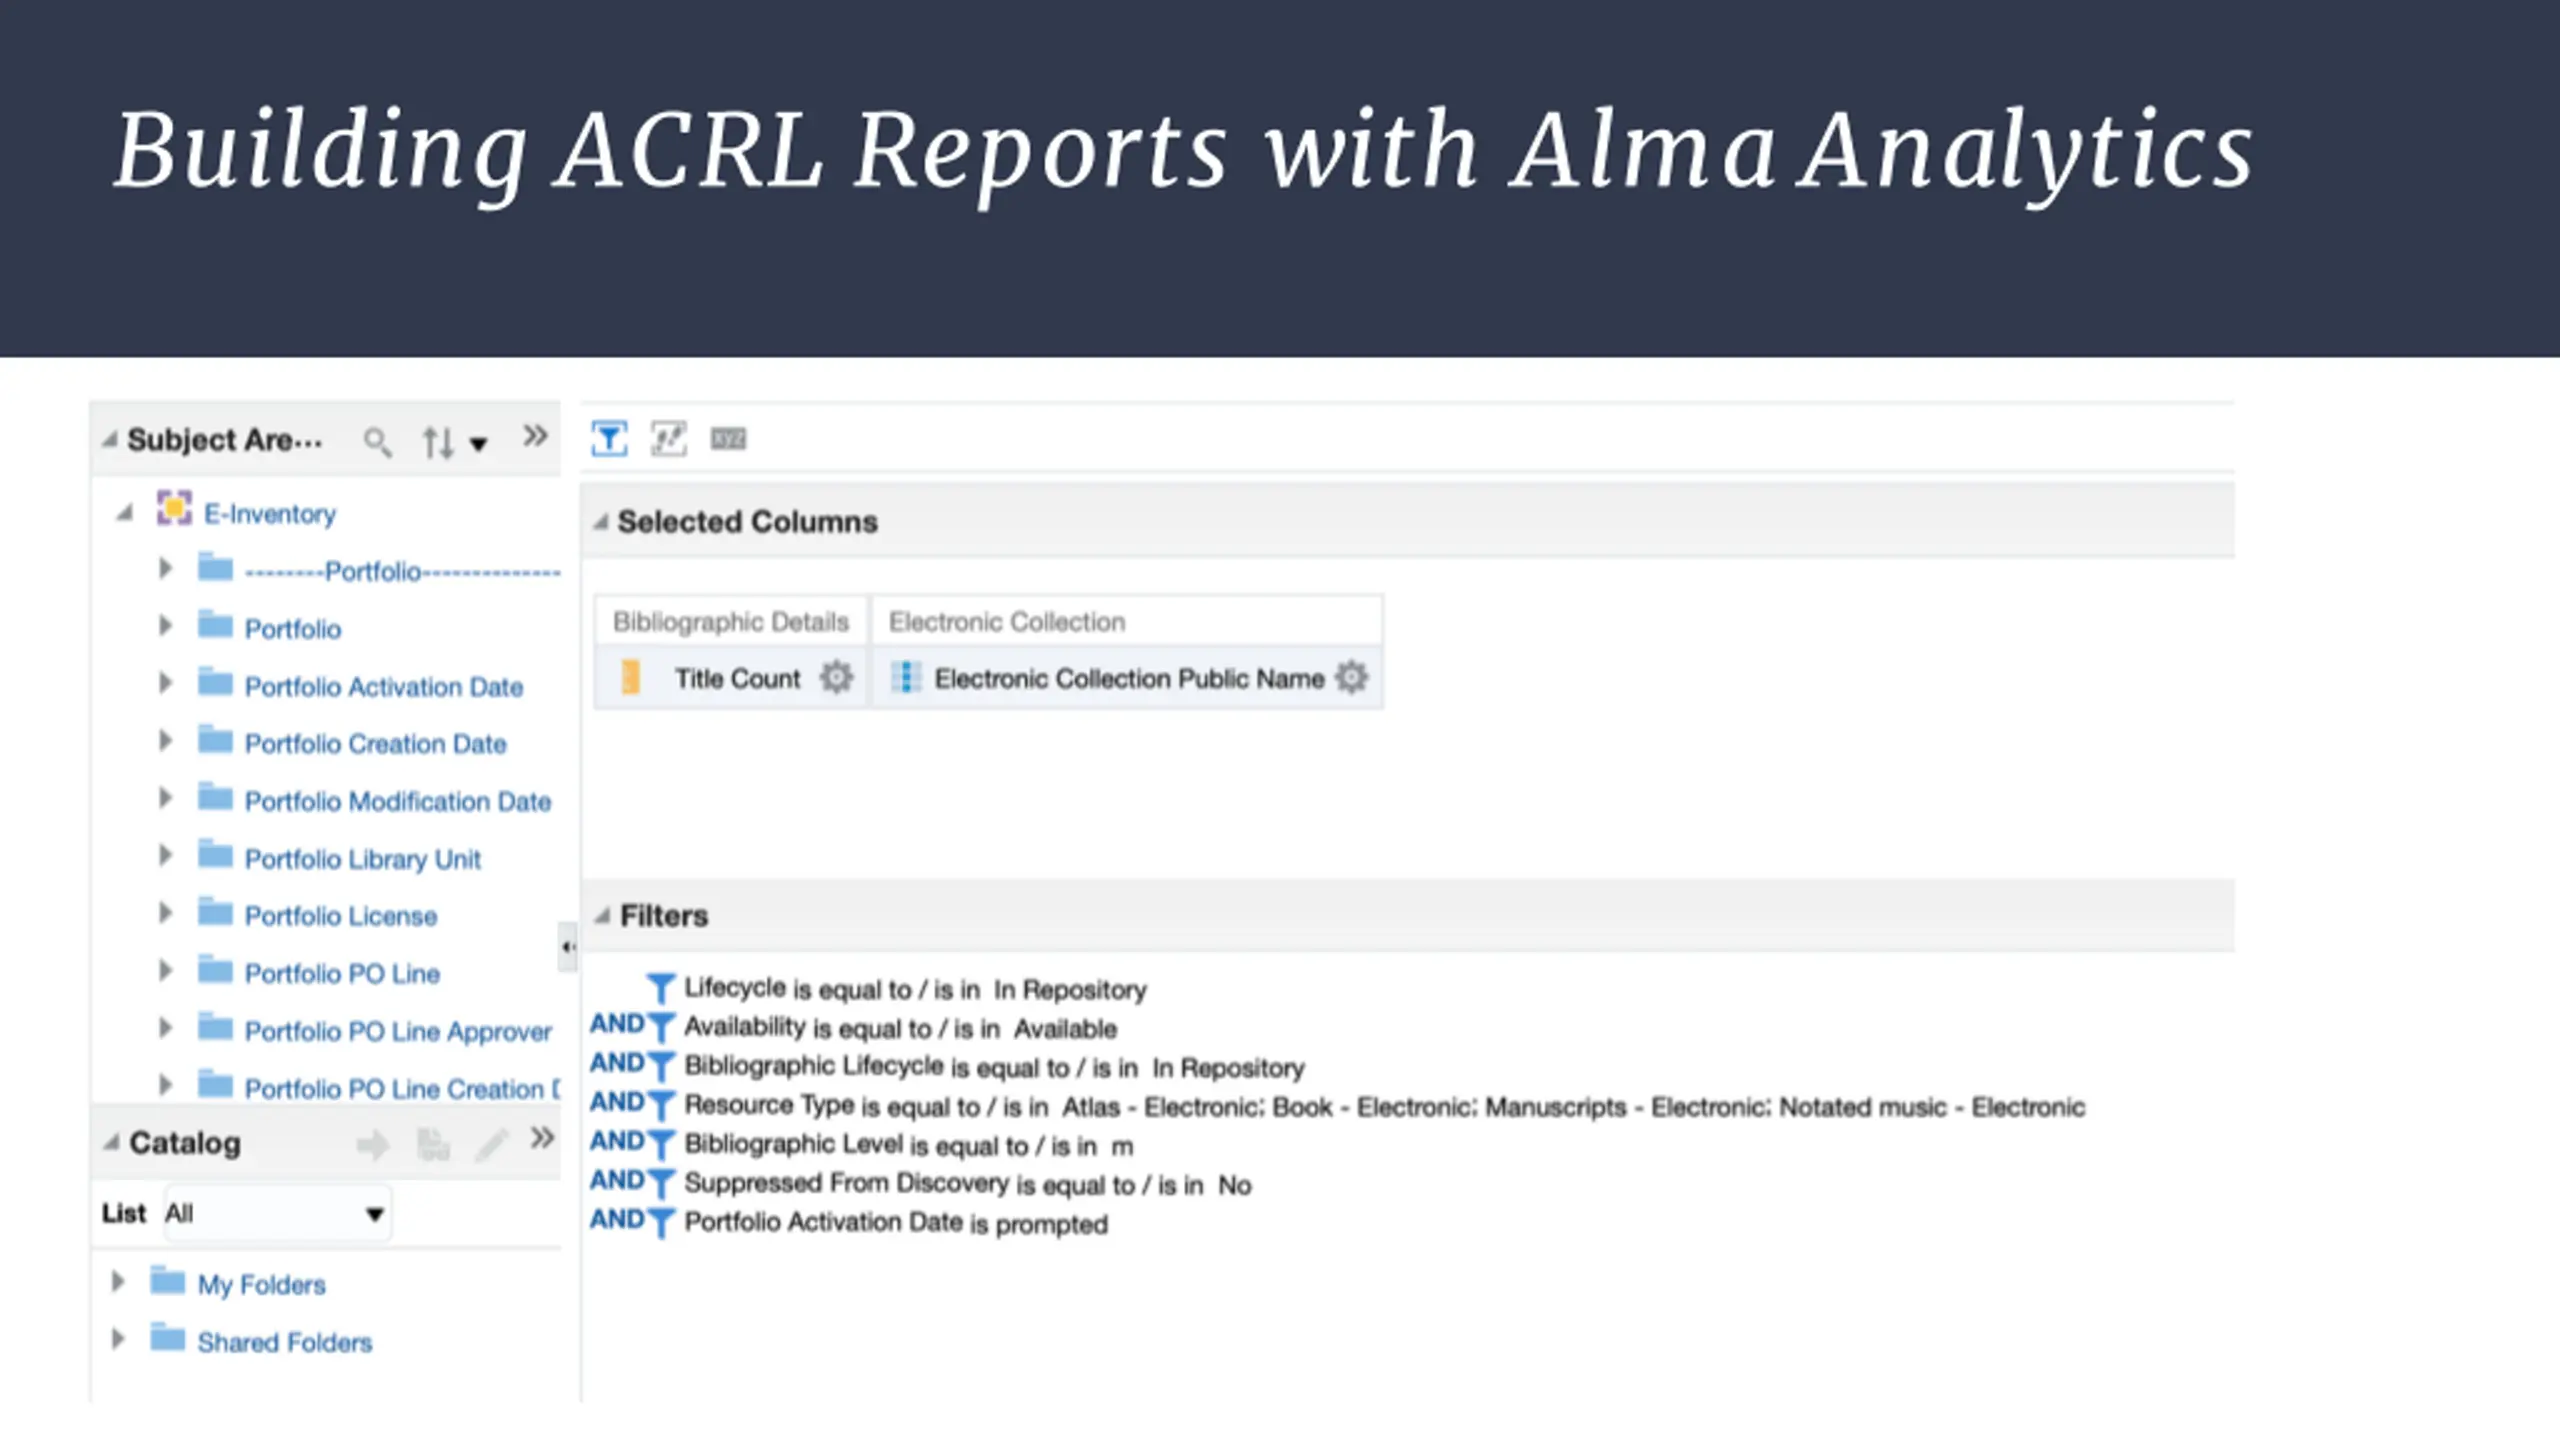Viewport: 2560px width, 1440px height.
Task: Select the Suppressed From Discovery filter text
Action: tap(967, 1184)
